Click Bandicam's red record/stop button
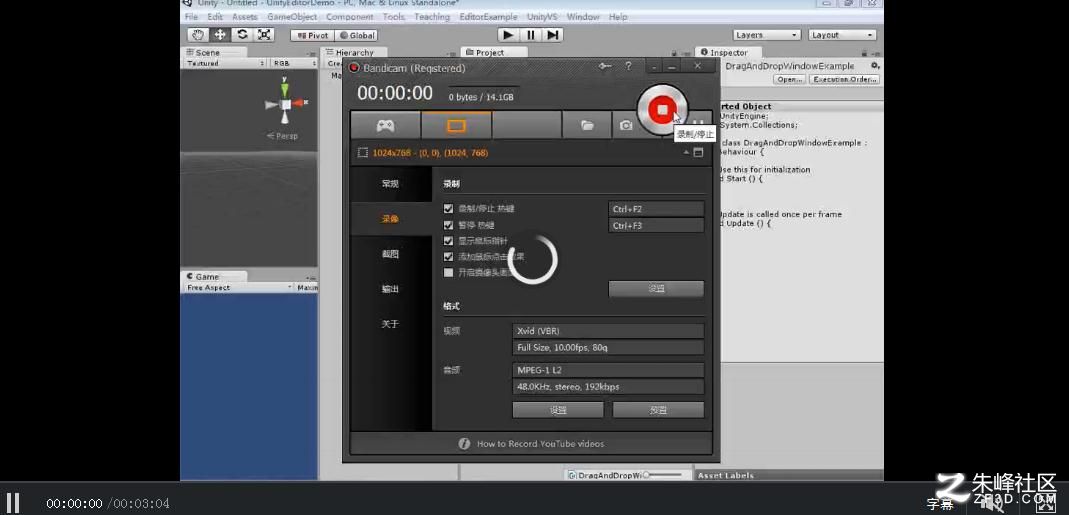 pos(661,109)
